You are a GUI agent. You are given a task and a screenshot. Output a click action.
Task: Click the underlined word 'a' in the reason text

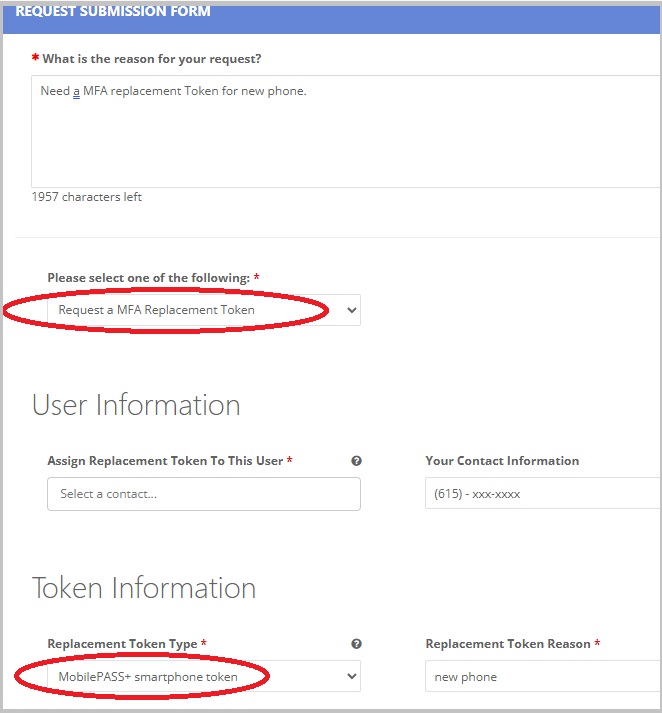(x=76, y=91)
